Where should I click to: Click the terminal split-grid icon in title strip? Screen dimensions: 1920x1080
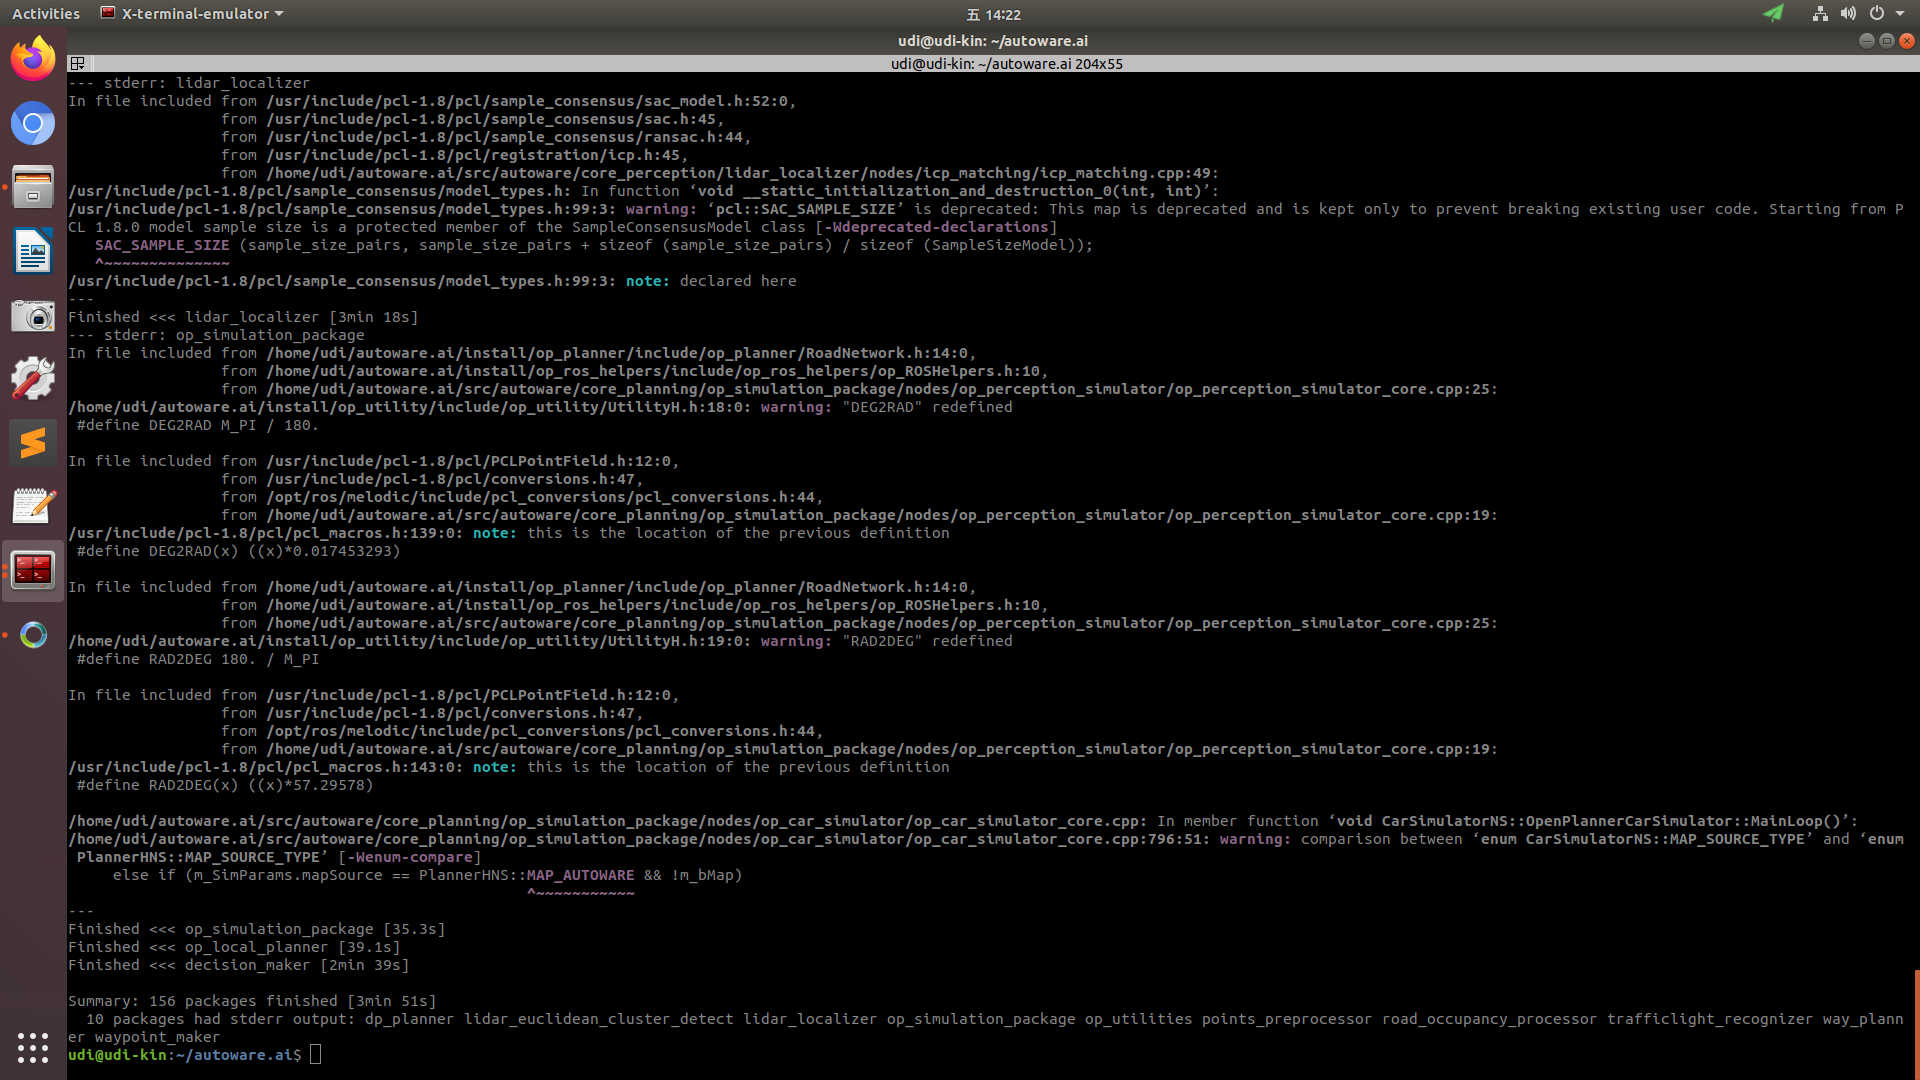tap(77, 63)
